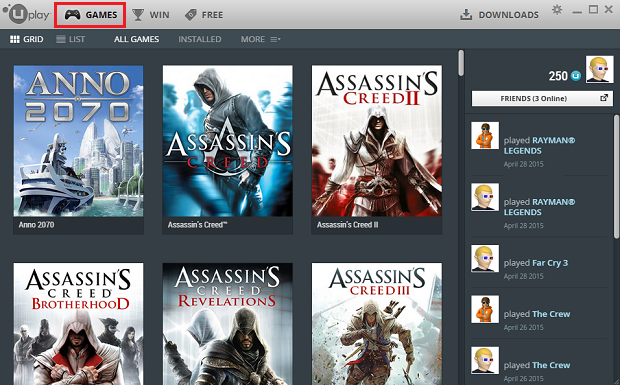This screenshot has width=620, height=385.
Task: Open The Crew link by orange-hoodie friend
Action: click(551, 314)
